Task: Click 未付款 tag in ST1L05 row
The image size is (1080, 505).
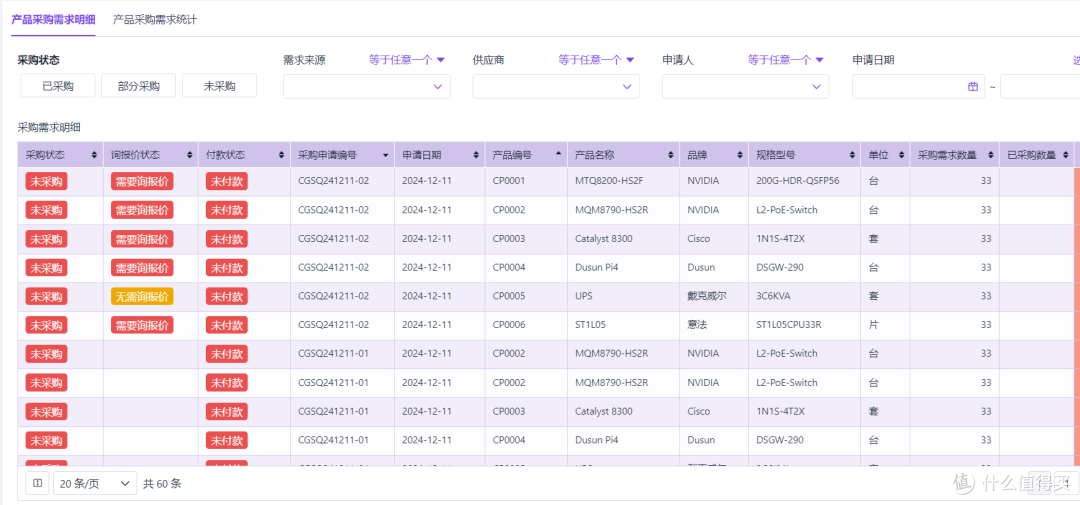Action: click(x=227, y=324)
